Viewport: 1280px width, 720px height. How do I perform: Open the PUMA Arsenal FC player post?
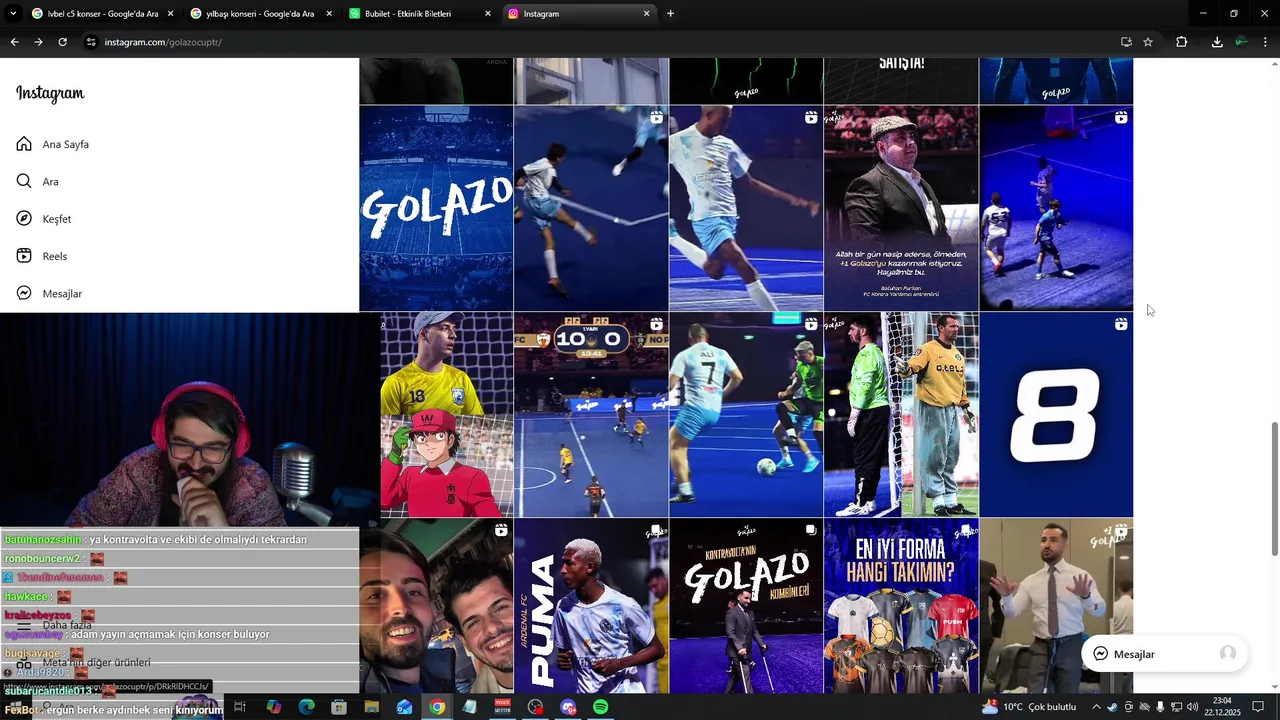(591, 606)
